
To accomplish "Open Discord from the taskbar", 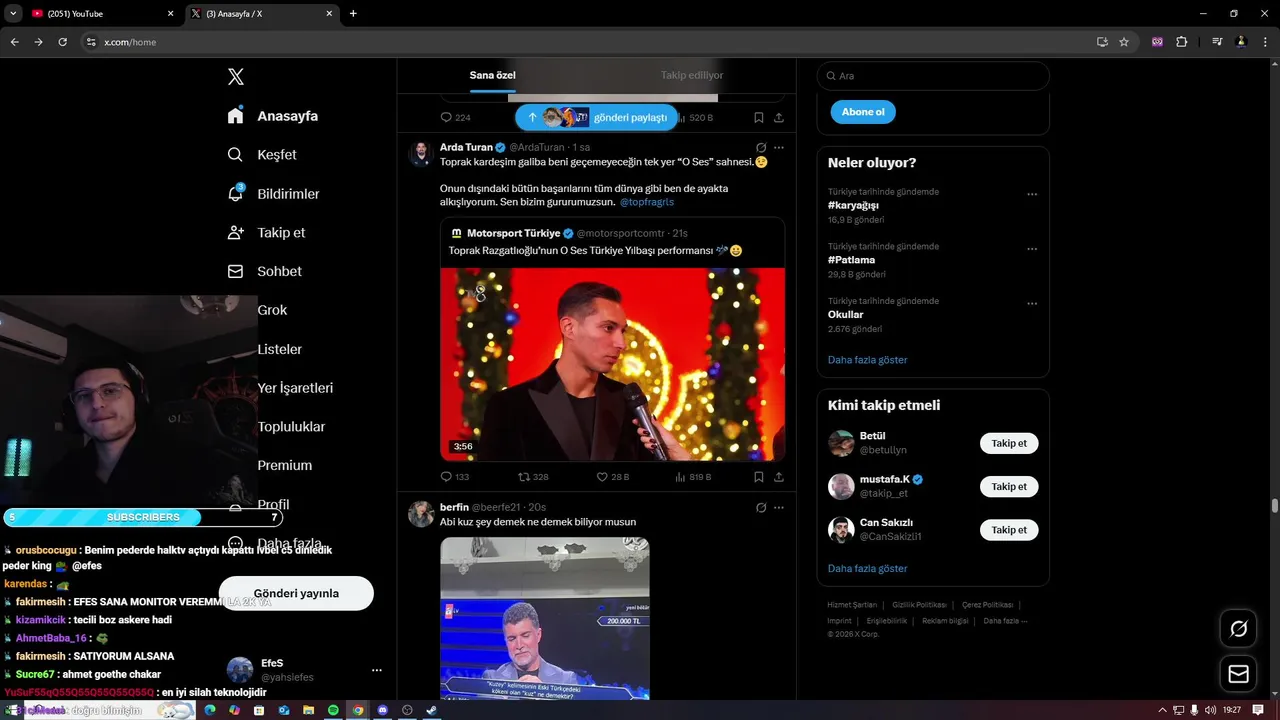I will (x=382, y=710).
